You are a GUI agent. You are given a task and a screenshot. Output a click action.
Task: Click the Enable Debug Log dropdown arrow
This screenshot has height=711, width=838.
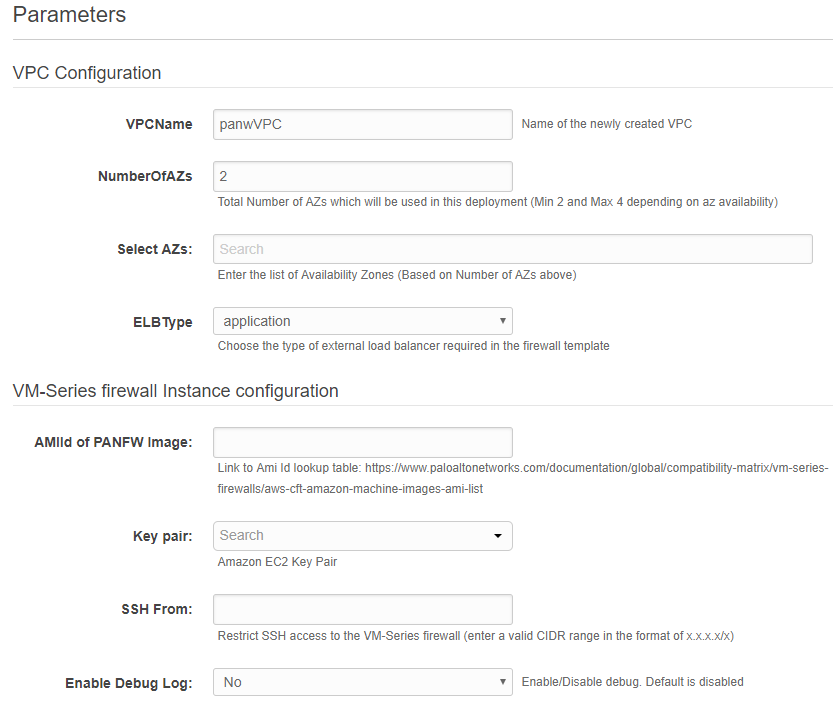coord(502,682)
